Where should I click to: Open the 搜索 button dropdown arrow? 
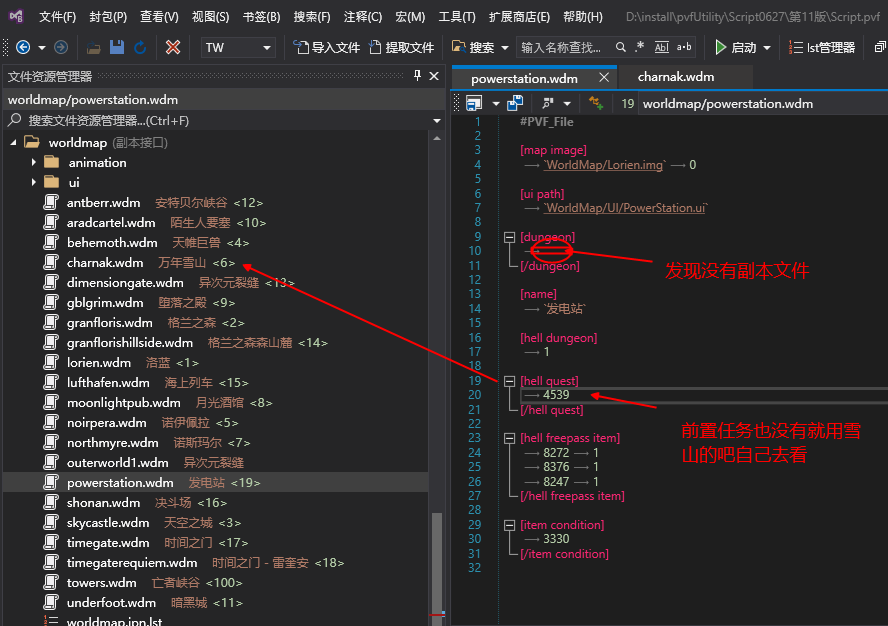pos(505,48)
